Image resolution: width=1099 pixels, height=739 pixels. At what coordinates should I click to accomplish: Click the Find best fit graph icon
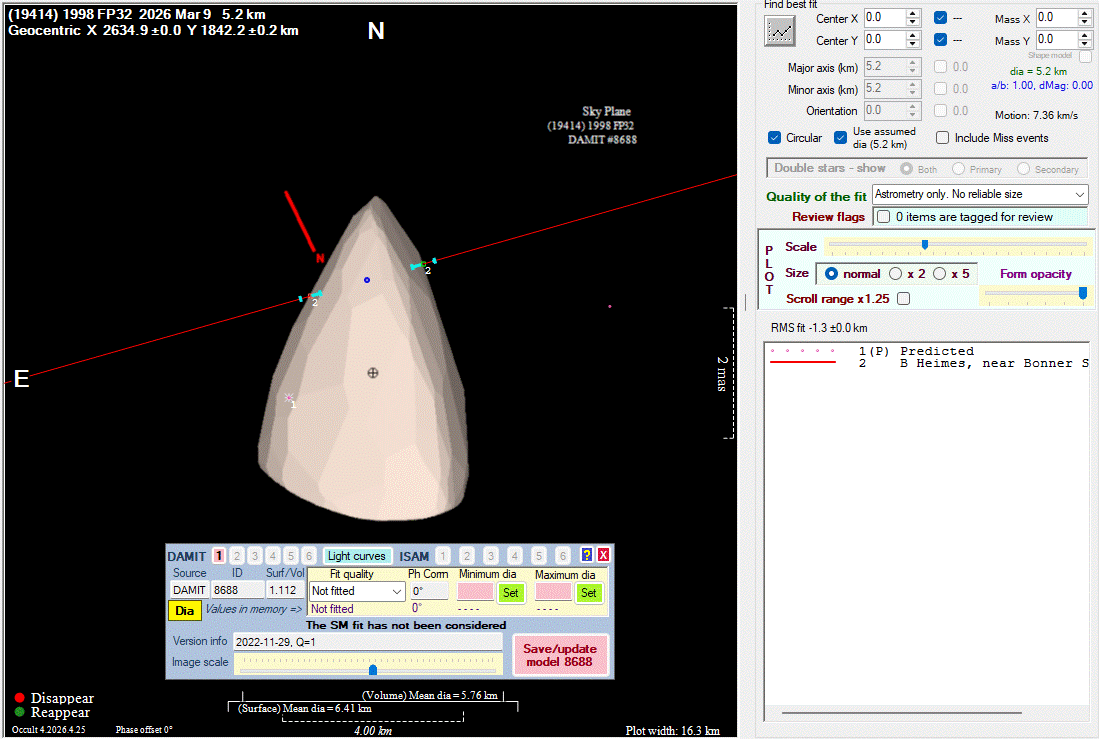[779, 31]
